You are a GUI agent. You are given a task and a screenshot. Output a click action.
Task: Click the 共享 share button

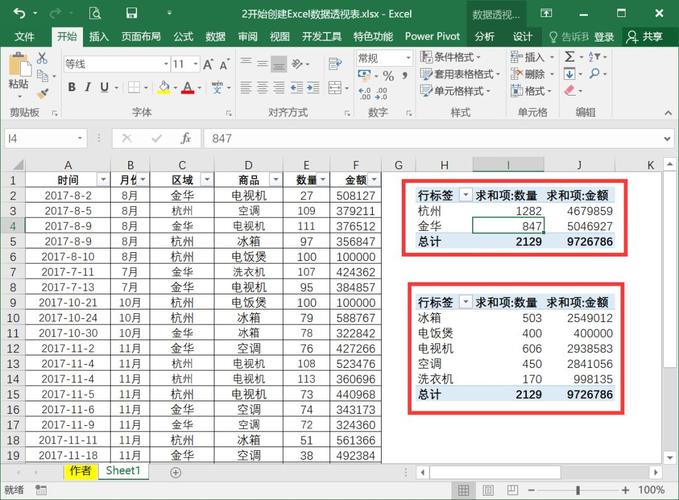pyautogui.click(x=644, y=37)
